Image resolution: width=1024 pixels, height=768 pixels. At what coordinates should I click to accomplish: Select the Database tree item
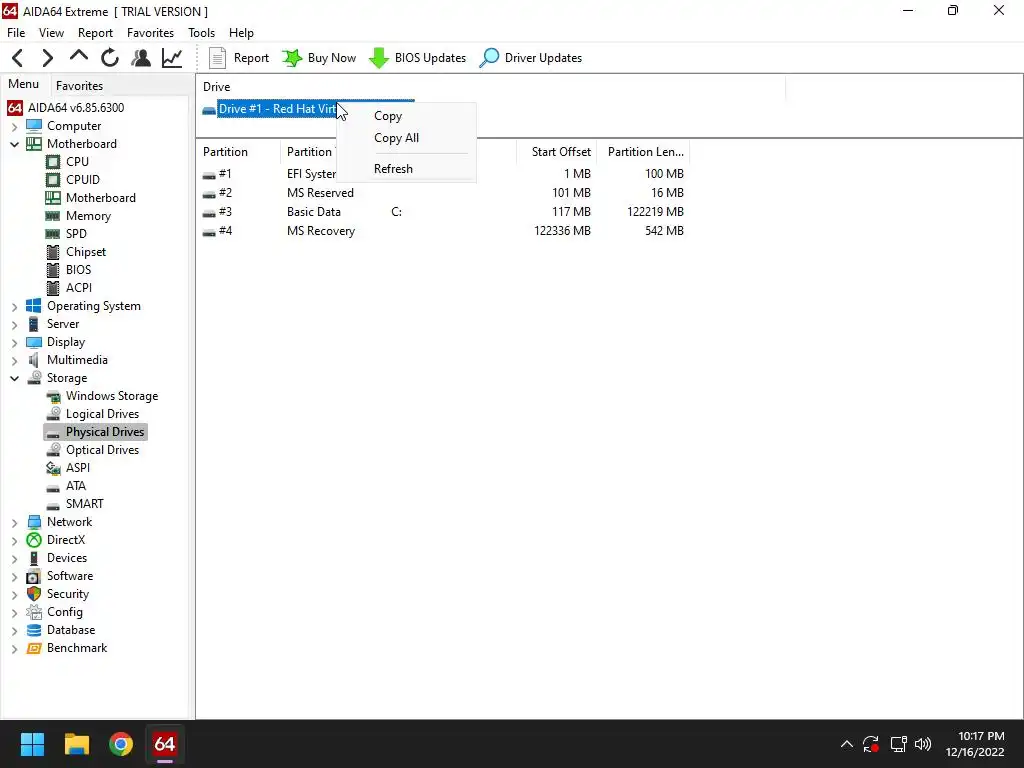[x=71, y=630]
